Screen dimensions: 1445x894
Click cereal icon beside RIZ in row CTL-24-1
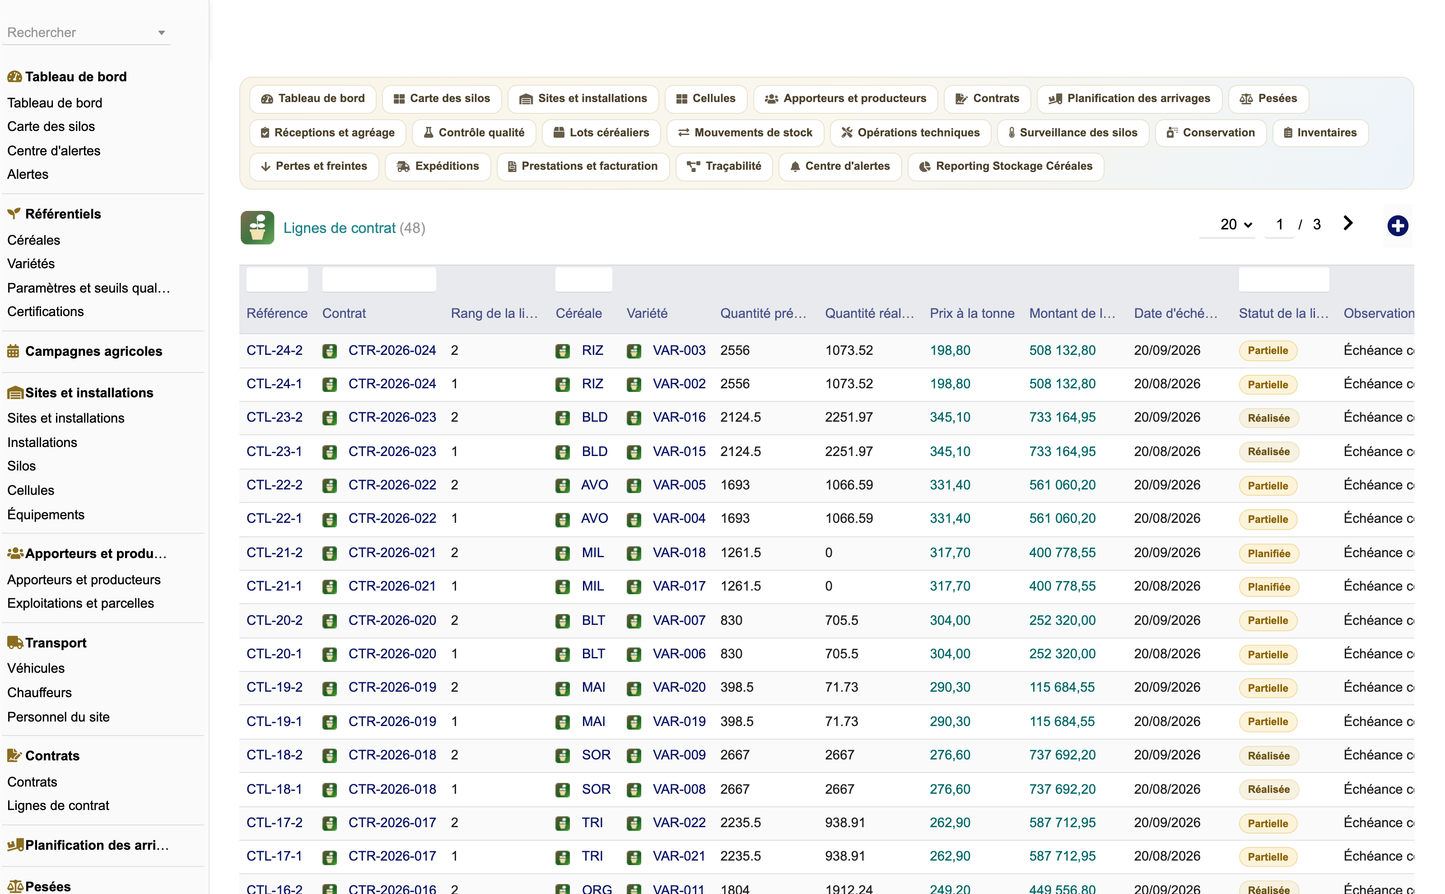[563, 385]
